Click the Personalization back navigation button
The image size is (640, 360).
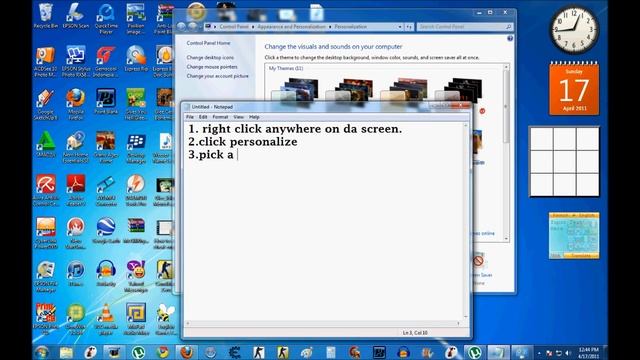click(x=181, y=27)
